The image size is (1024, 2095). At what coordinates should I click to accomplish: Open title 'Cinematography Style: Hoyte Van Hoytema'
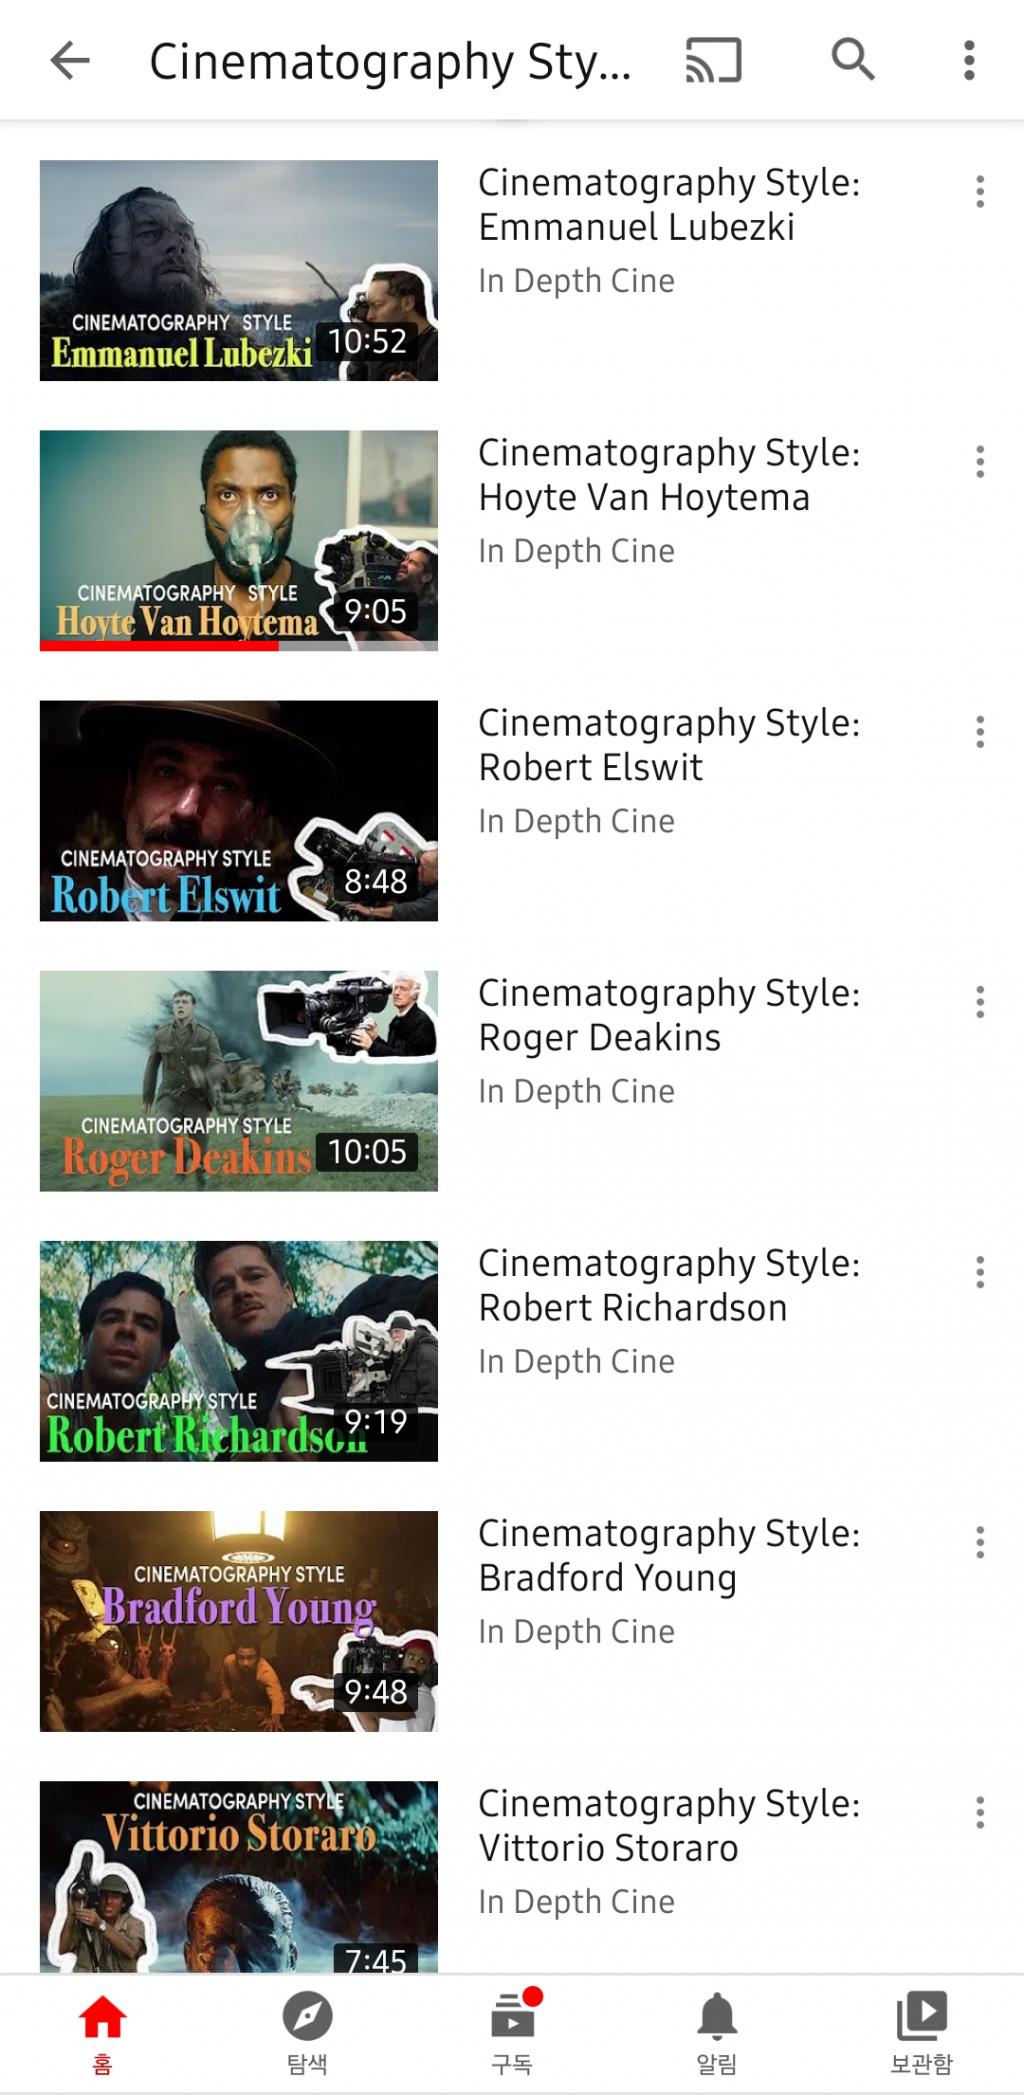[x=669, y=474]
